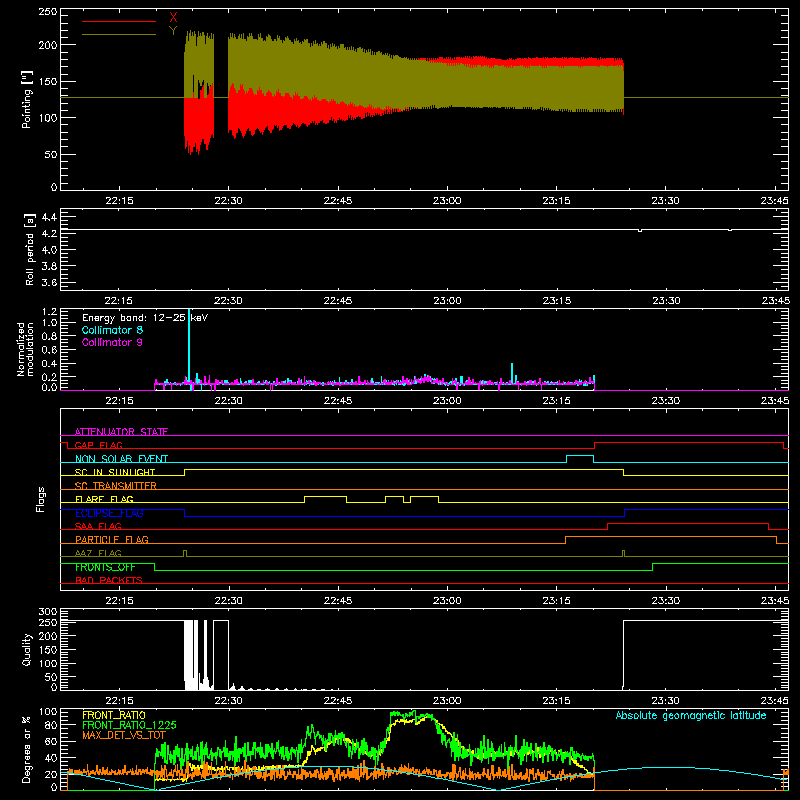Click the red X legend label
Screen dimensions: 800x800
click(173, 18)
